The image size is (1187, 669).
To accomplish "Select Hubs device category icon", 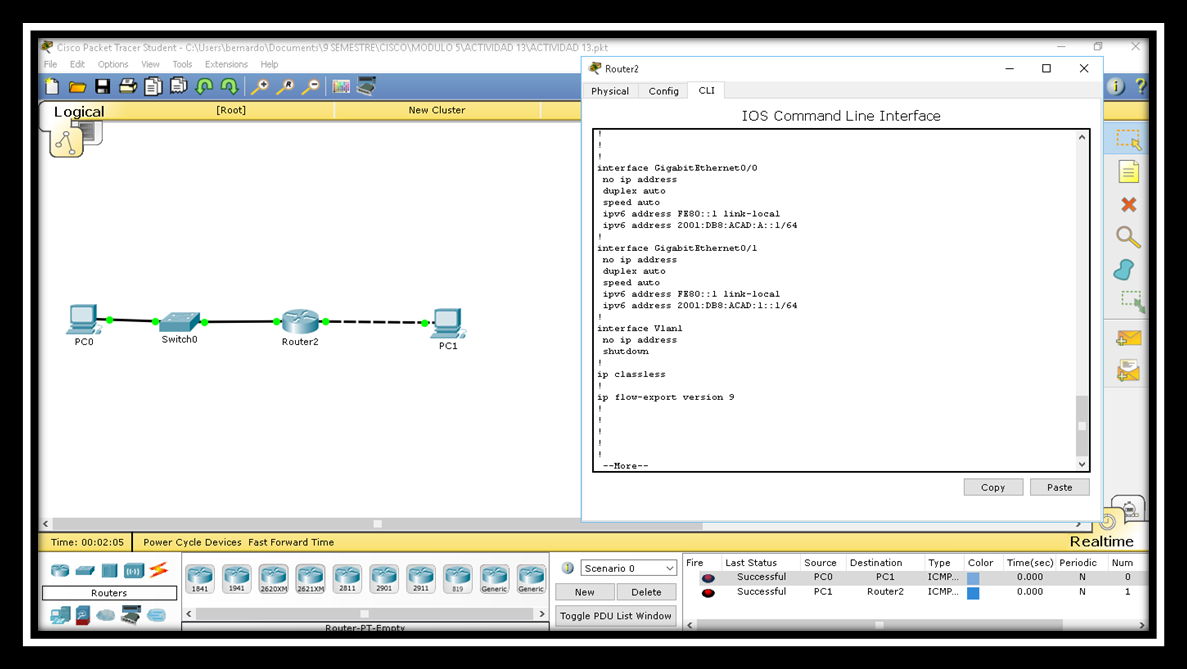I will (x=110, y=571).
